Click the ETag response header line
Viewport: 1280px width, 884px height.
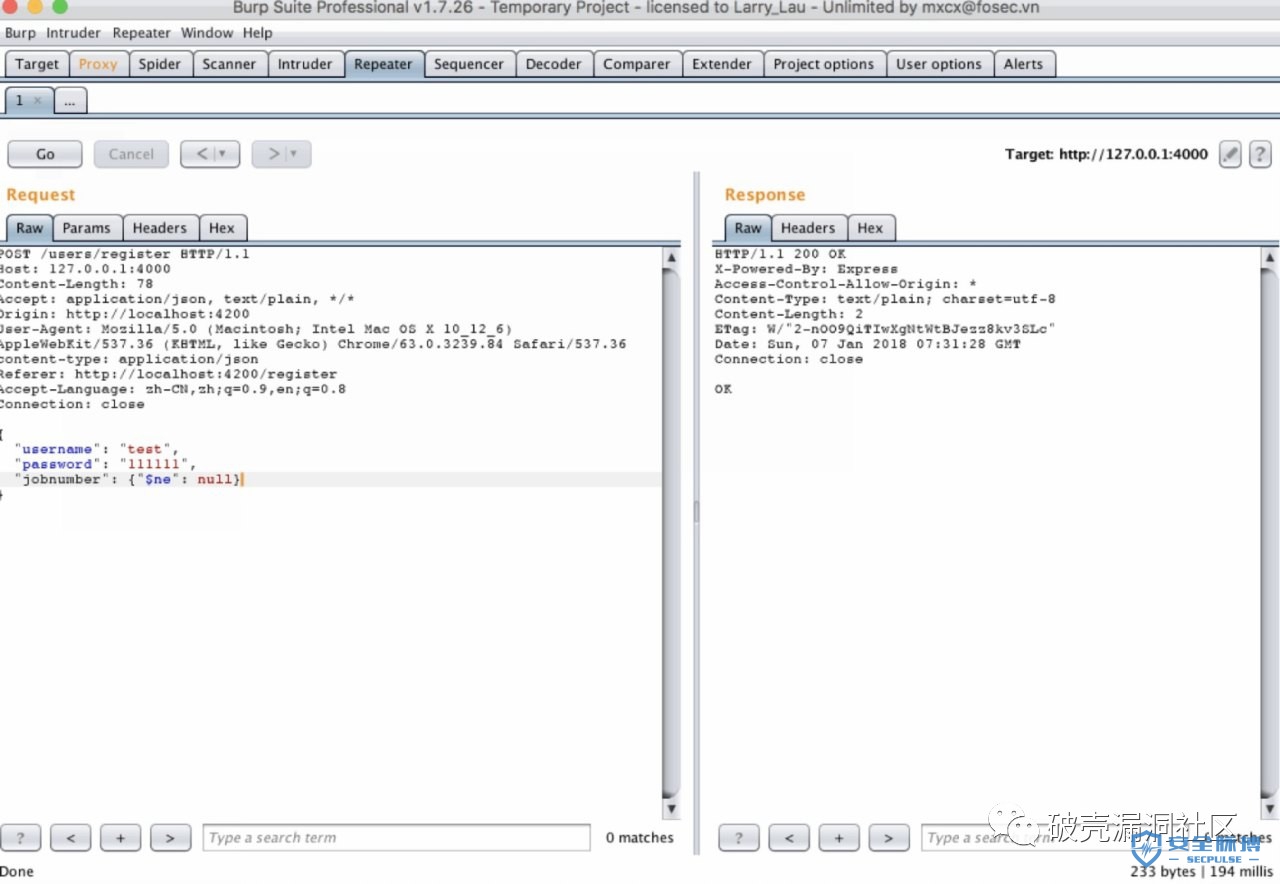click(x=885, y=329)
